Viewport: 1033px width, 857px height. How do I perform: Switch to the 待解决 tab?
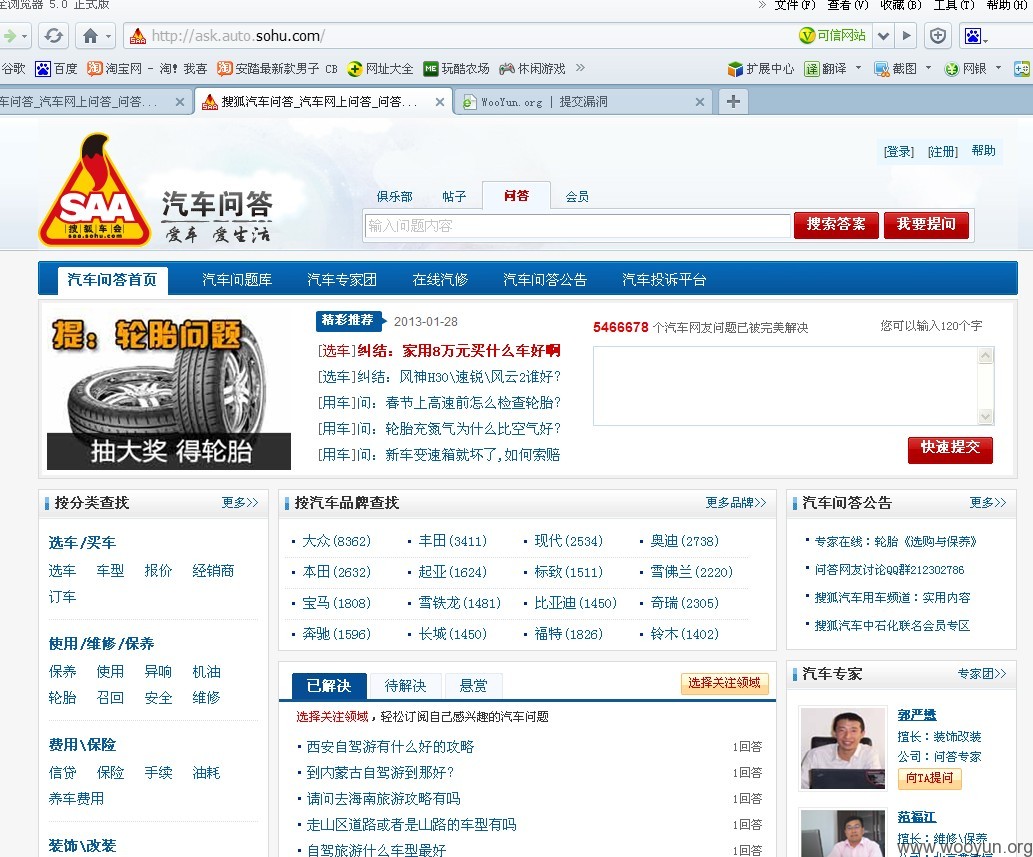405,686
